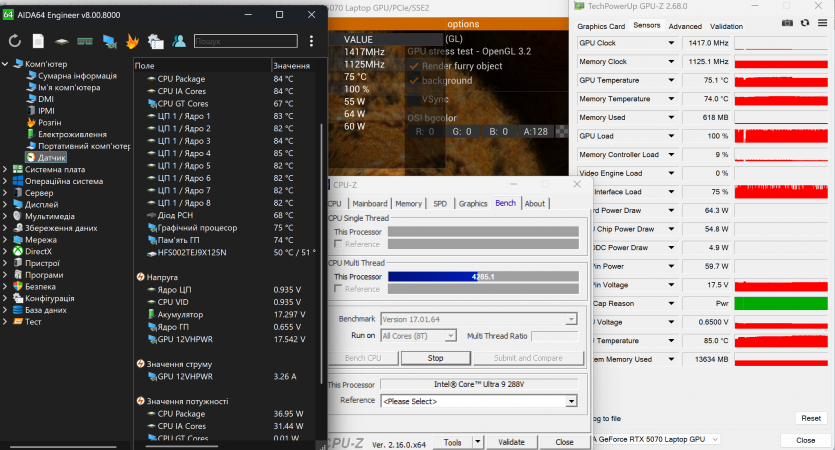This screenshot has height=450, width=835.
Task: Switch to the Advanced tab in GPU-Z
Action: [685, 26]
